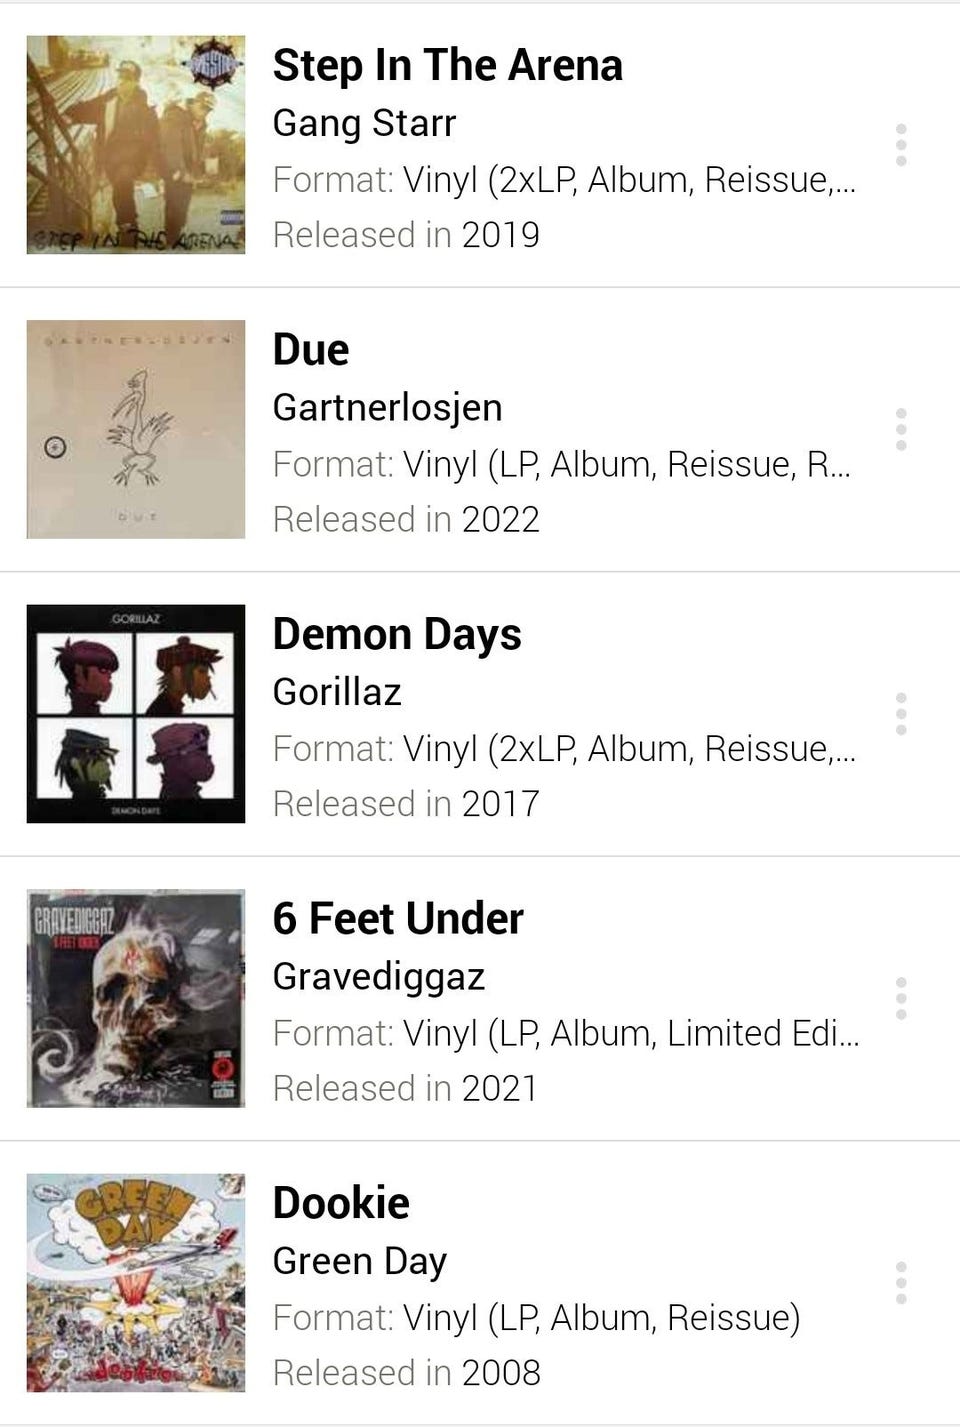Tap the Green Day artist name
960x1427 pixels.
tap(359, 1261)
